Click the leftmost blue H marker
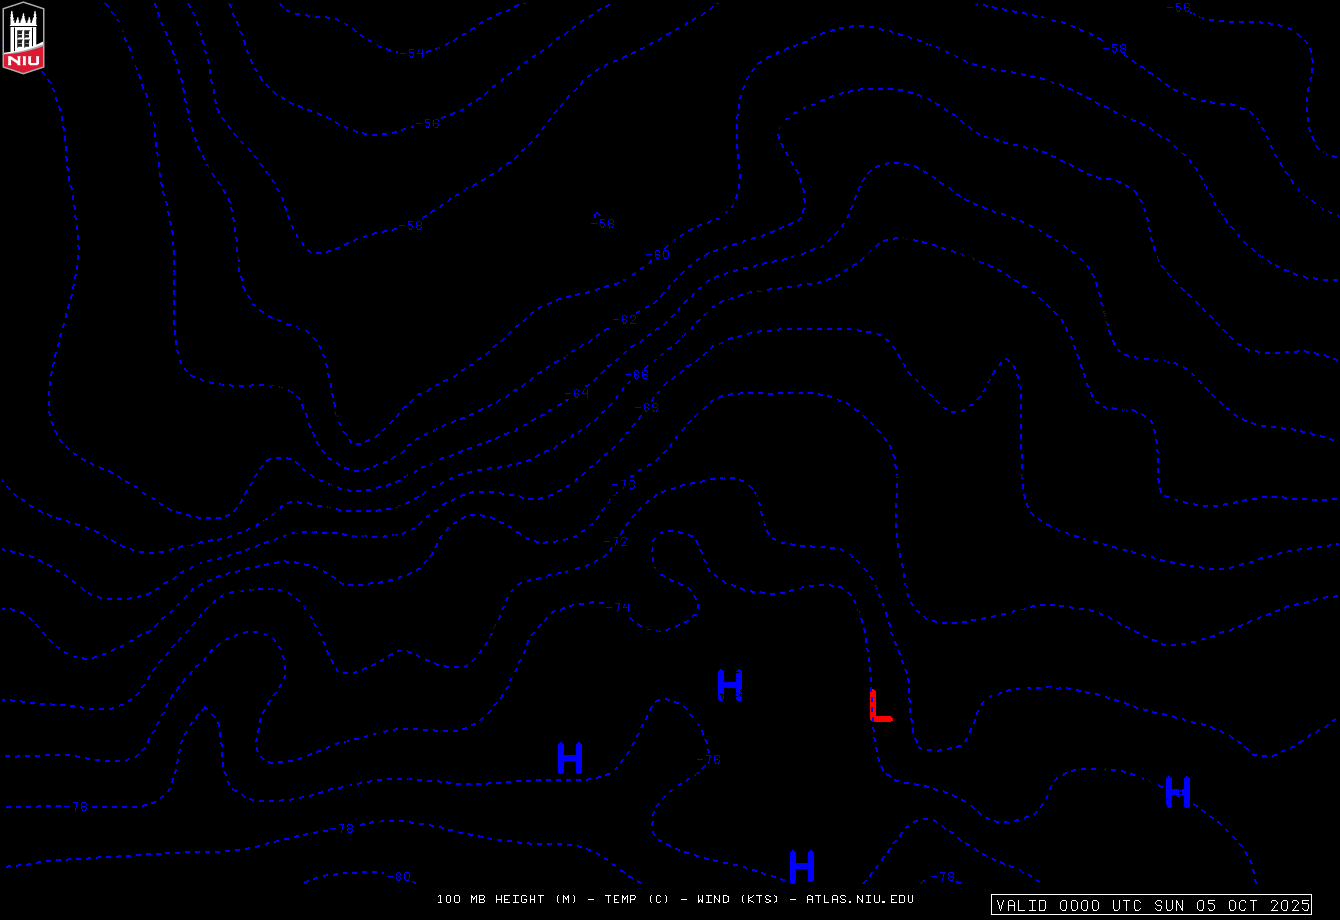Image resolution: width=1340 pixels, height=920 pixels. pos(569,758)
